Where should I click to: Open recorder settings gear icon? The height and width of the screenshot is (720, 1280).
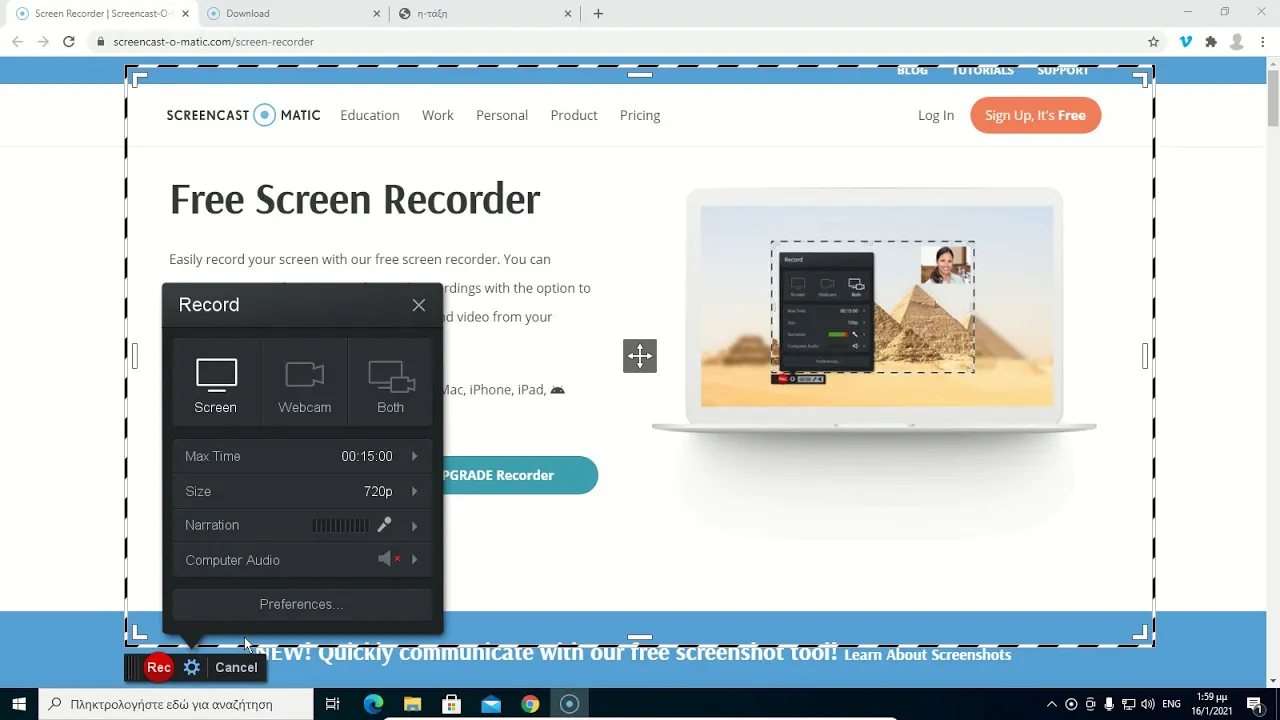coord(192,667)
